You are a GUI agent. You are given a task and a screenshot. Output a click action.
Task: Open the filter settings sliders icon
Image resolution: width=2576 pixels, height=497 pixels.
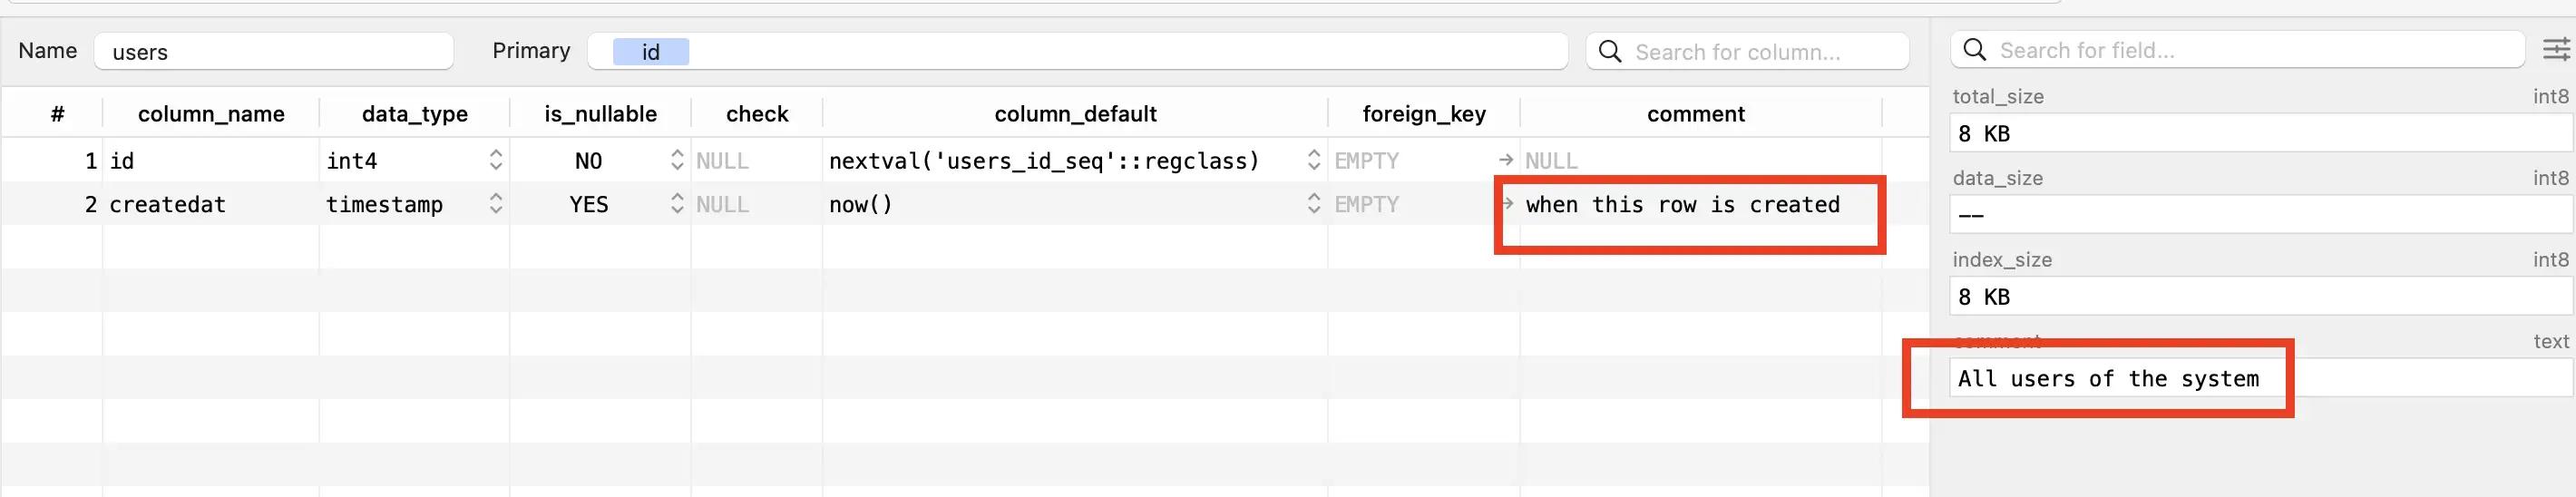point(2556,49)
